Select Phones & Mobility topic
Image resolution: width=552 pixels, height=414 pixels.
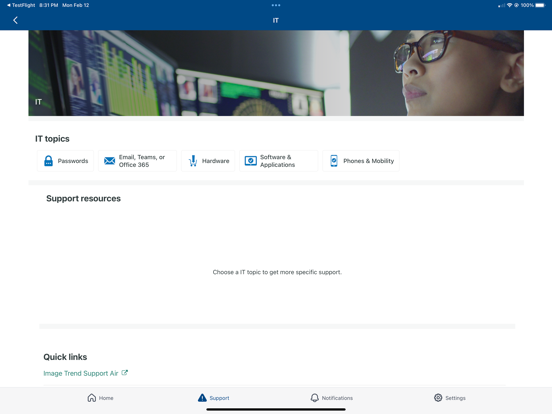click(x=361, y=161)
